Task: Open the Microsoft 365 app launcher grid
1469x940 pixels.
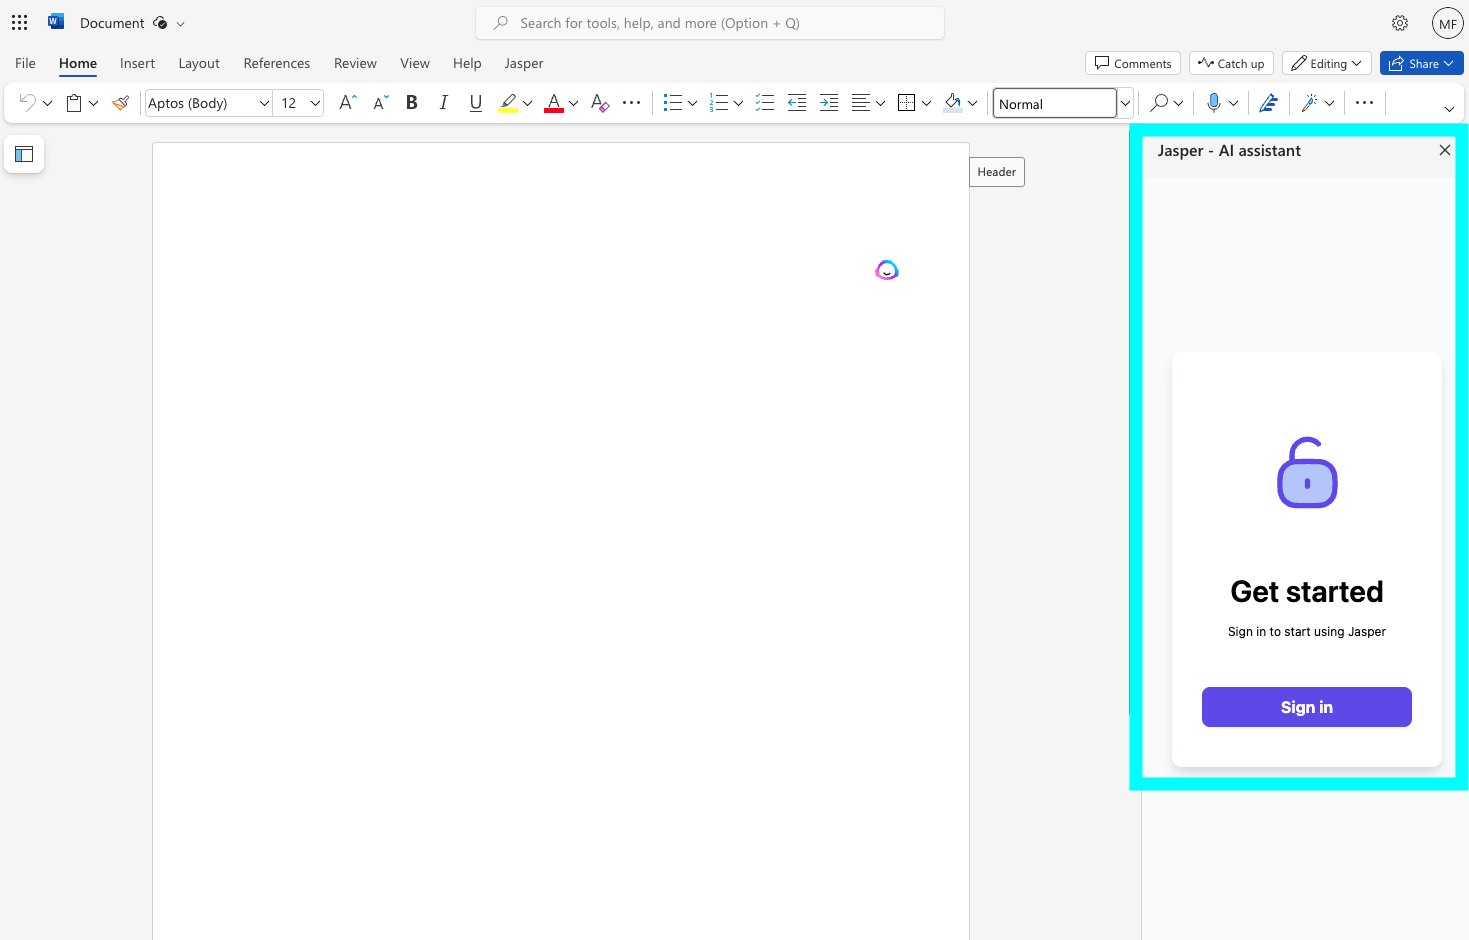Action: pos(19,22)
